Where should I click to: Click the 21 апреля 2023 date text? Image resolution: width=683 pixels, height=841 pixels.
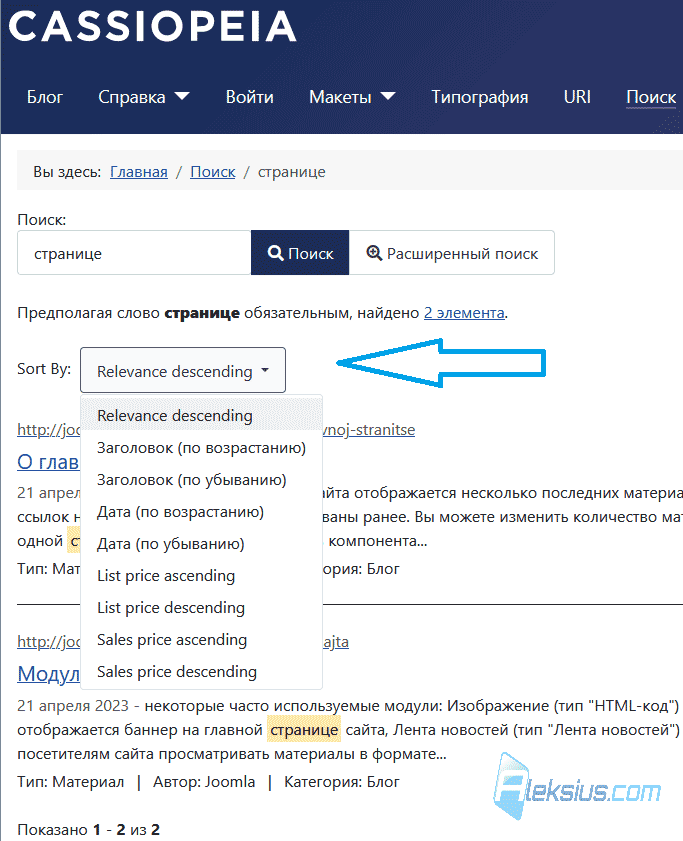pyautogui.click(x=73, y=705)
